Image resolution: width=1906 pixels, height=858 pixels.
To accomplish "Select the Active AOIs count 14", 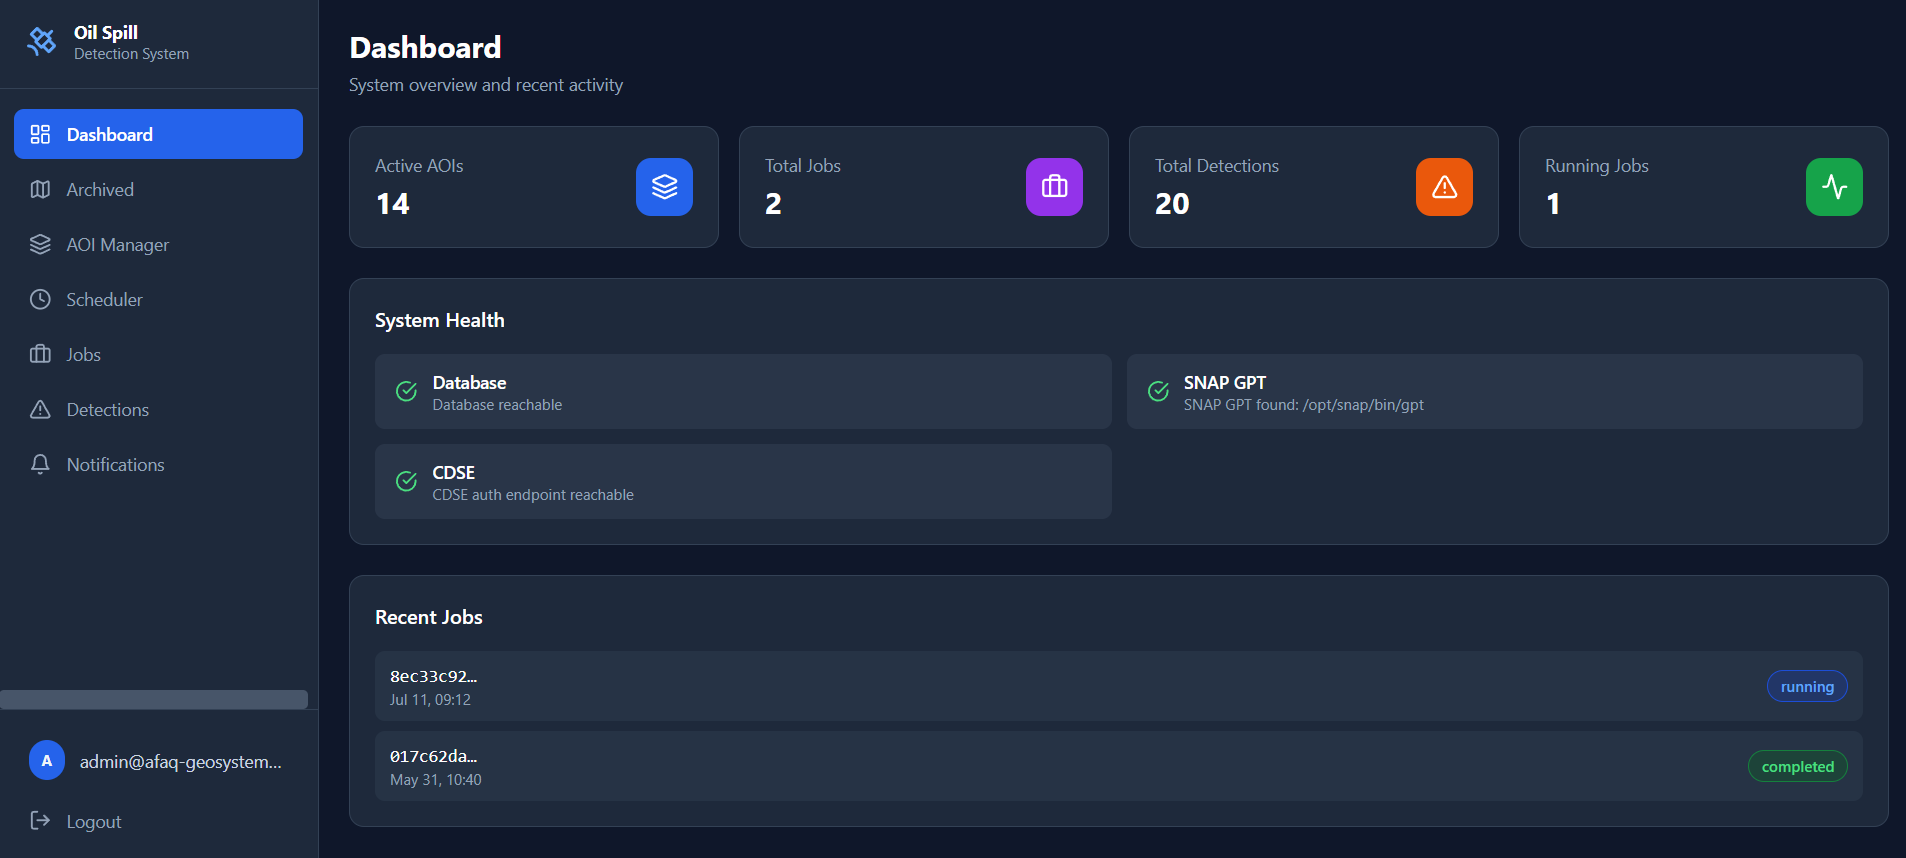I will tap(393, 204).
